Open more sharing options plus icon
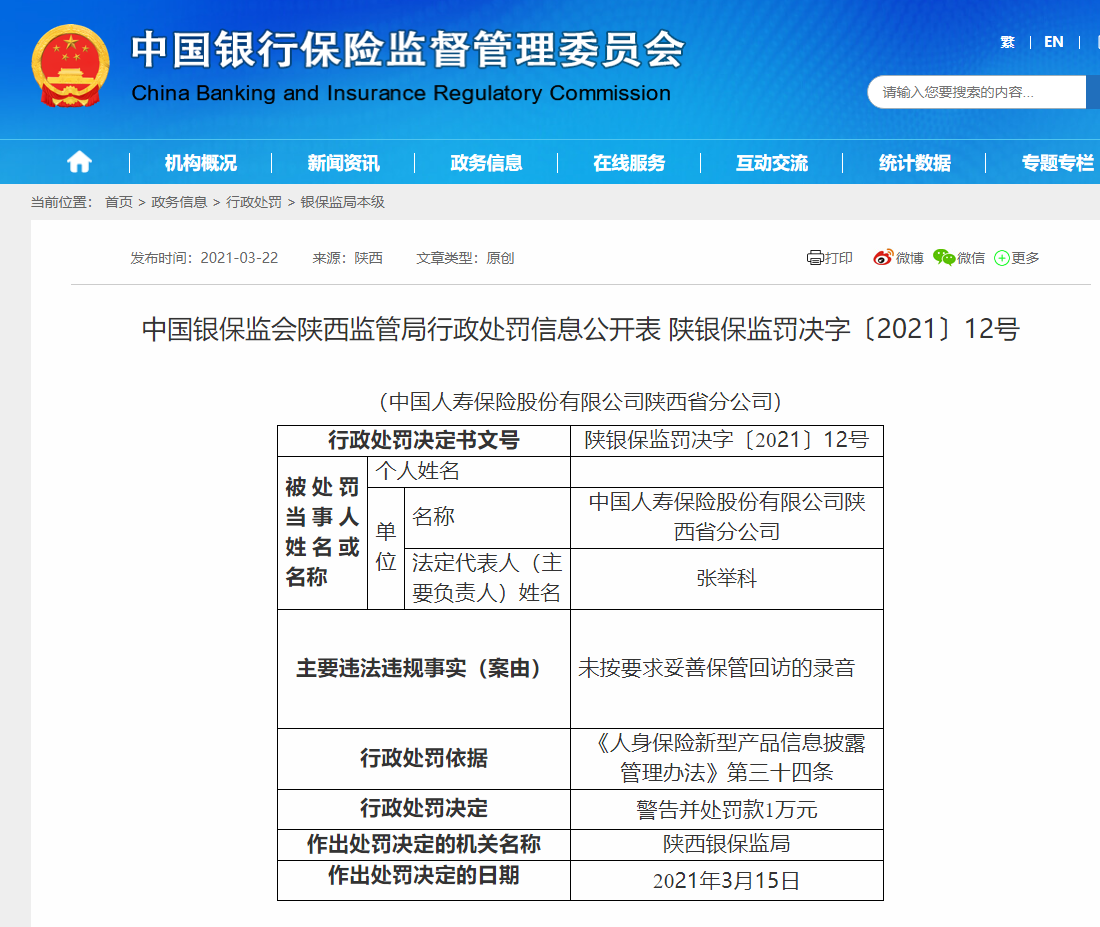1100x927 pixels. click(1002, 258)
